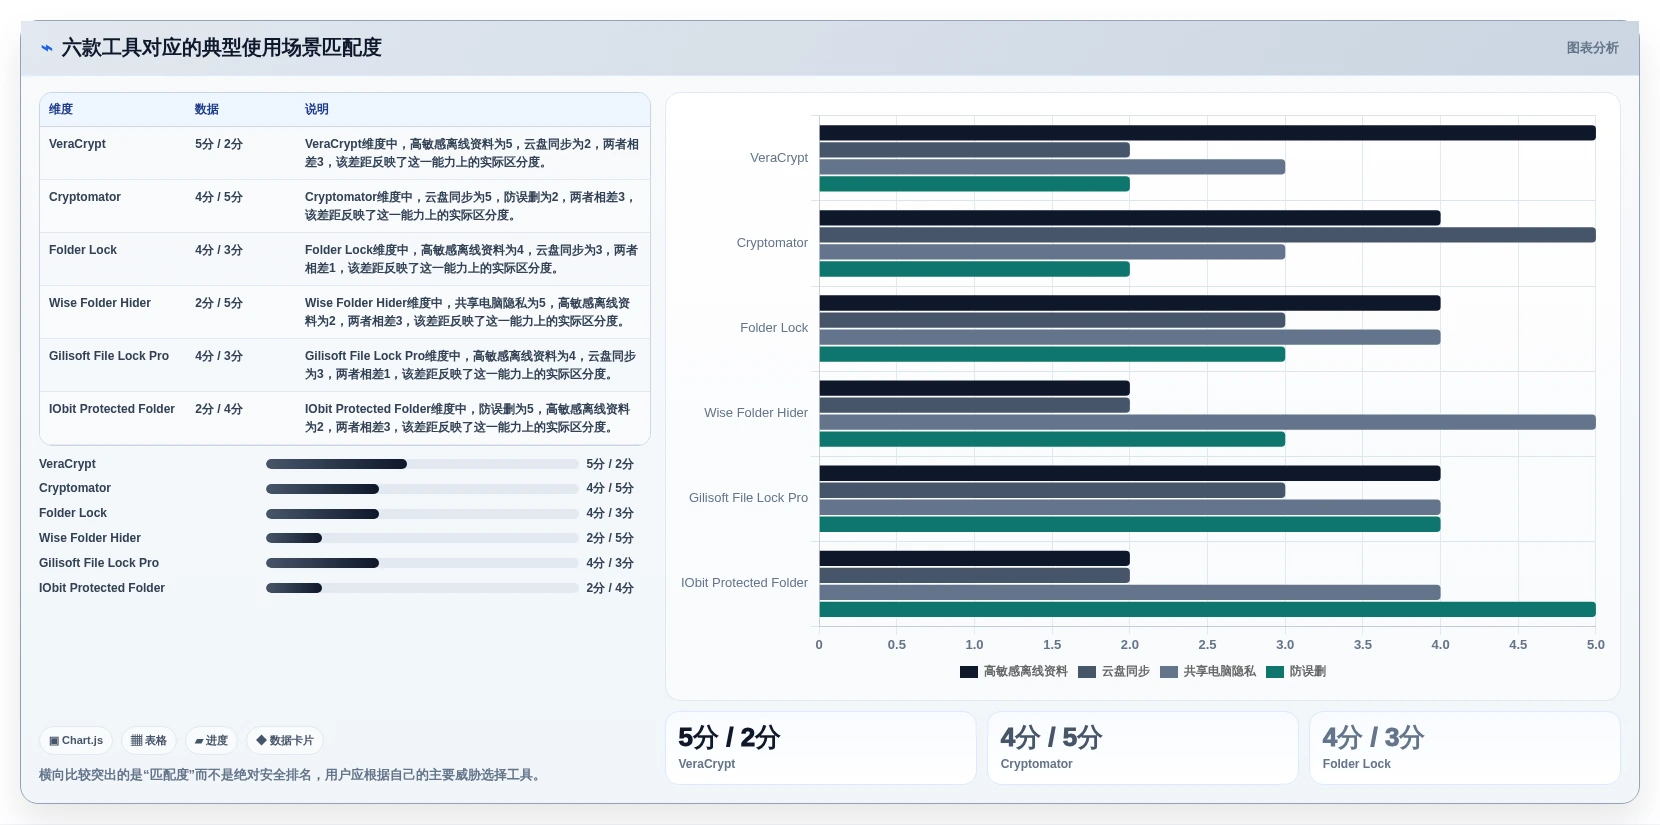Select the Cryptomator table row name
The height and width of the screenshot is (825, 1660).
click(x=85, y=197)
